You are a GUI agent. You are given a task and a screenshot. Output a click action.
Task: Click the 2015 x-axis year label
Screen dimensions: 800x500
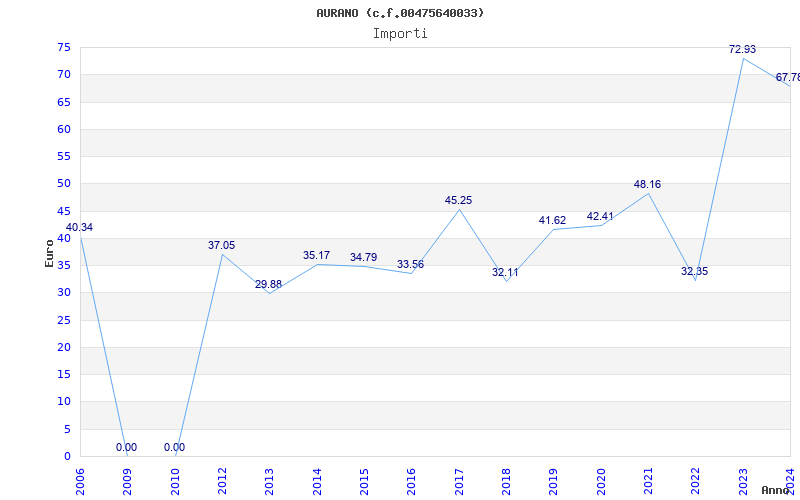coord(364,482)
